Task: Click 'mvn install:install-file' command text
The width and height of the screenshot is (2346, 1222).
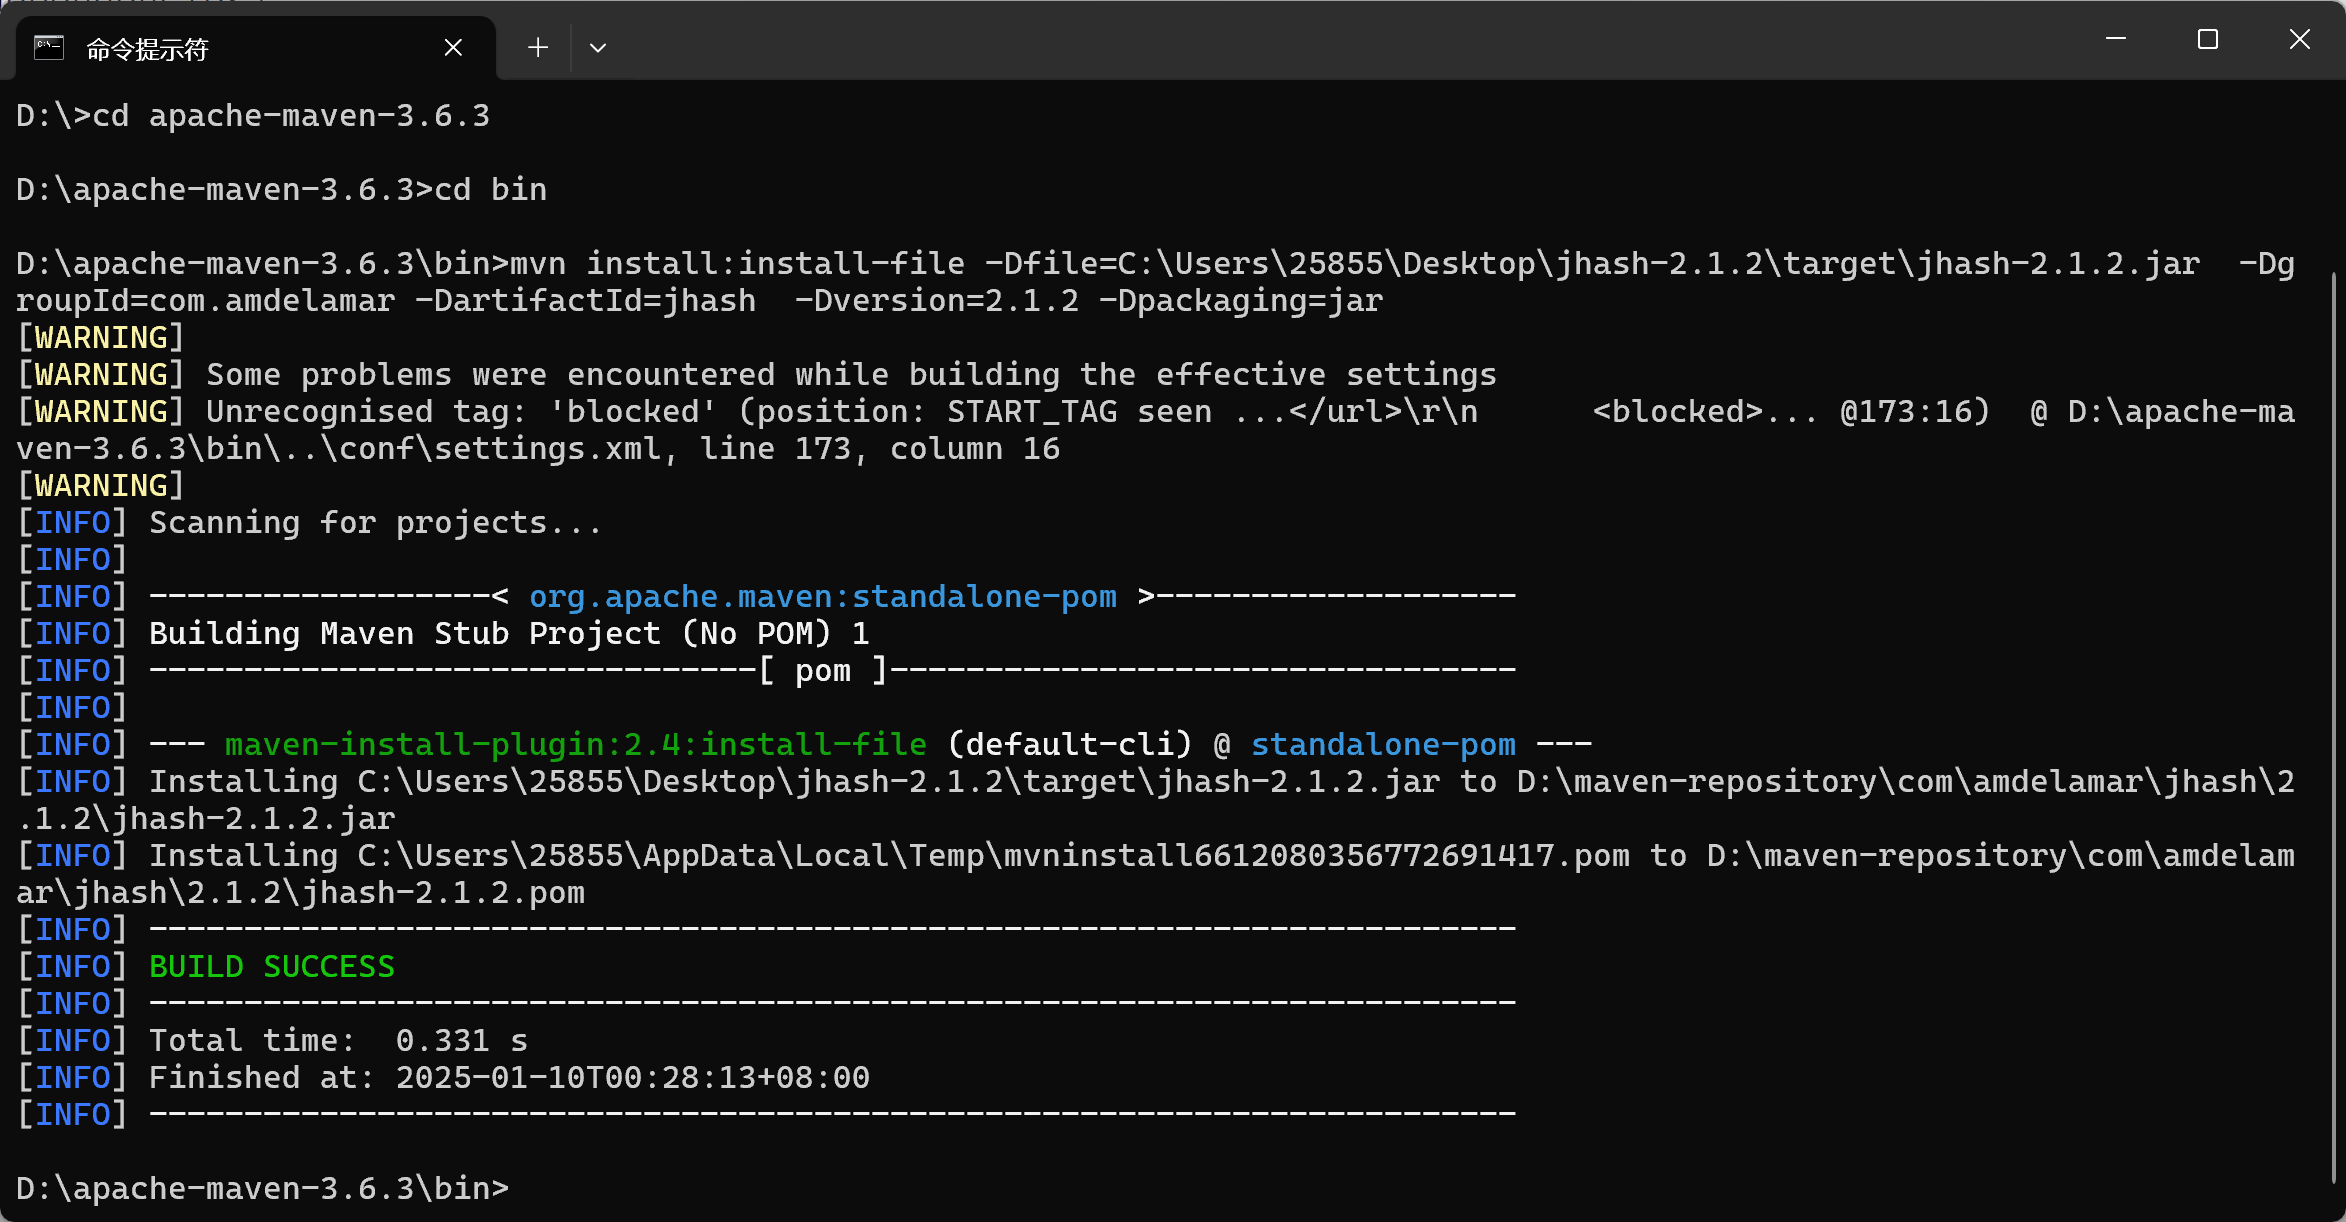Action: point(738,264)
